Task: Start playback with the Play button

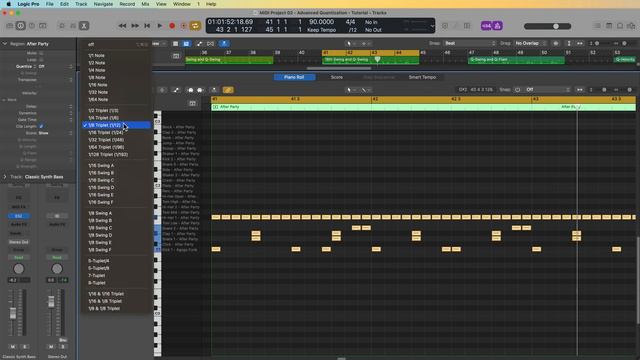Action: pyautogui.click(x=160, y=26)
